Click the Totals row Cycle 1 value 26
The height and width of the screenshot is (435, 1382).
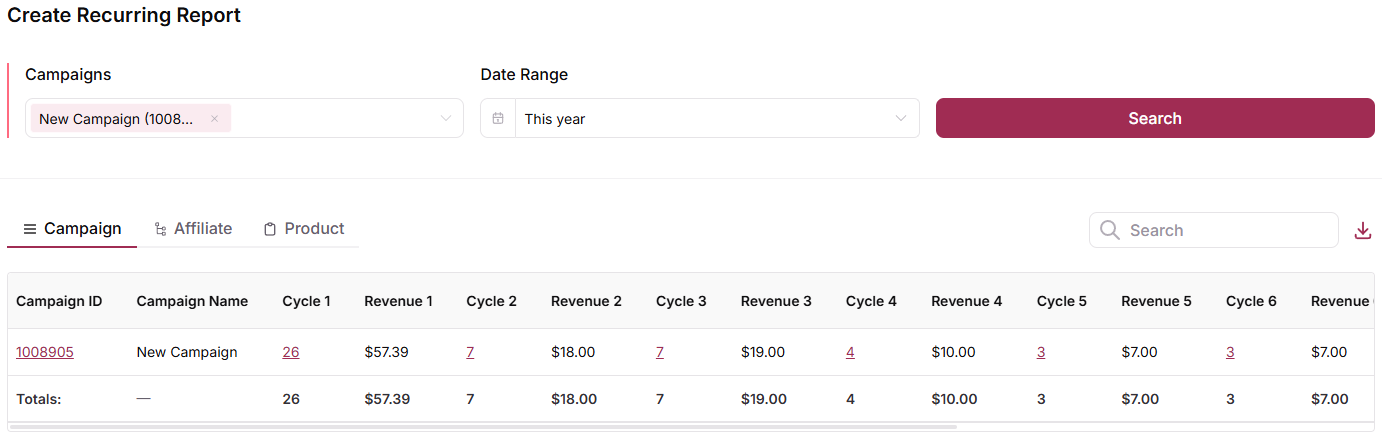pyautogui.click(x=291, y=399)
